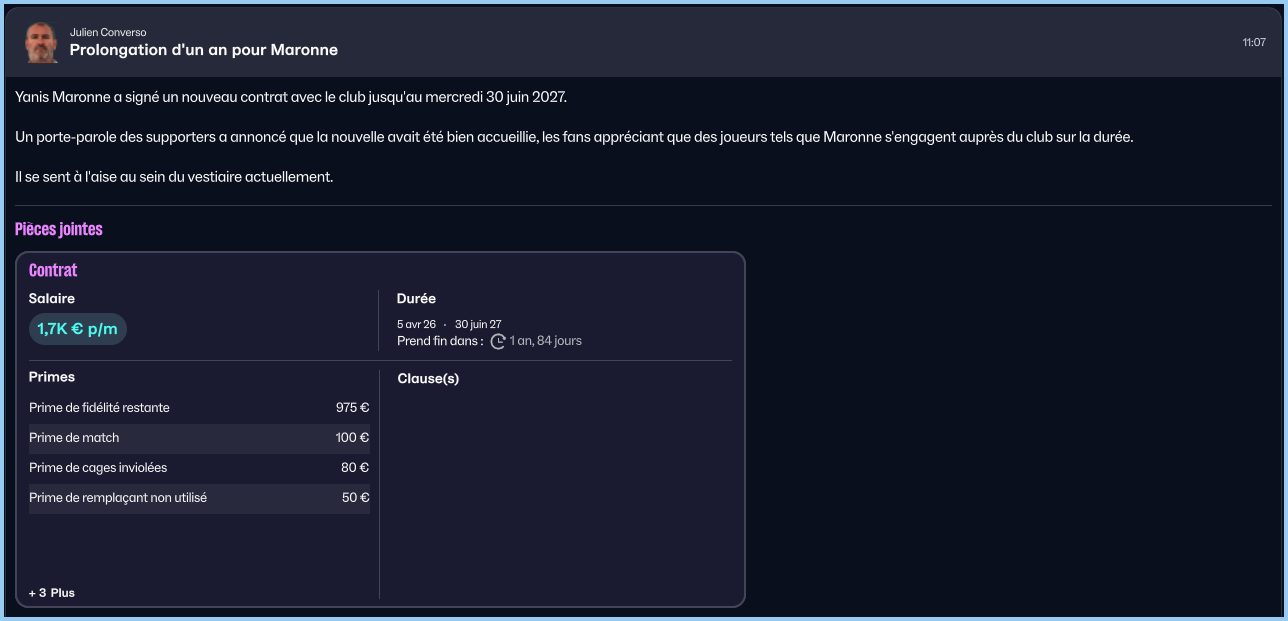The height and width of the screenshot is (621, 1288).
Task: Select the Prime de remplaçant non utilisé row
Action: tap(199, 498)
